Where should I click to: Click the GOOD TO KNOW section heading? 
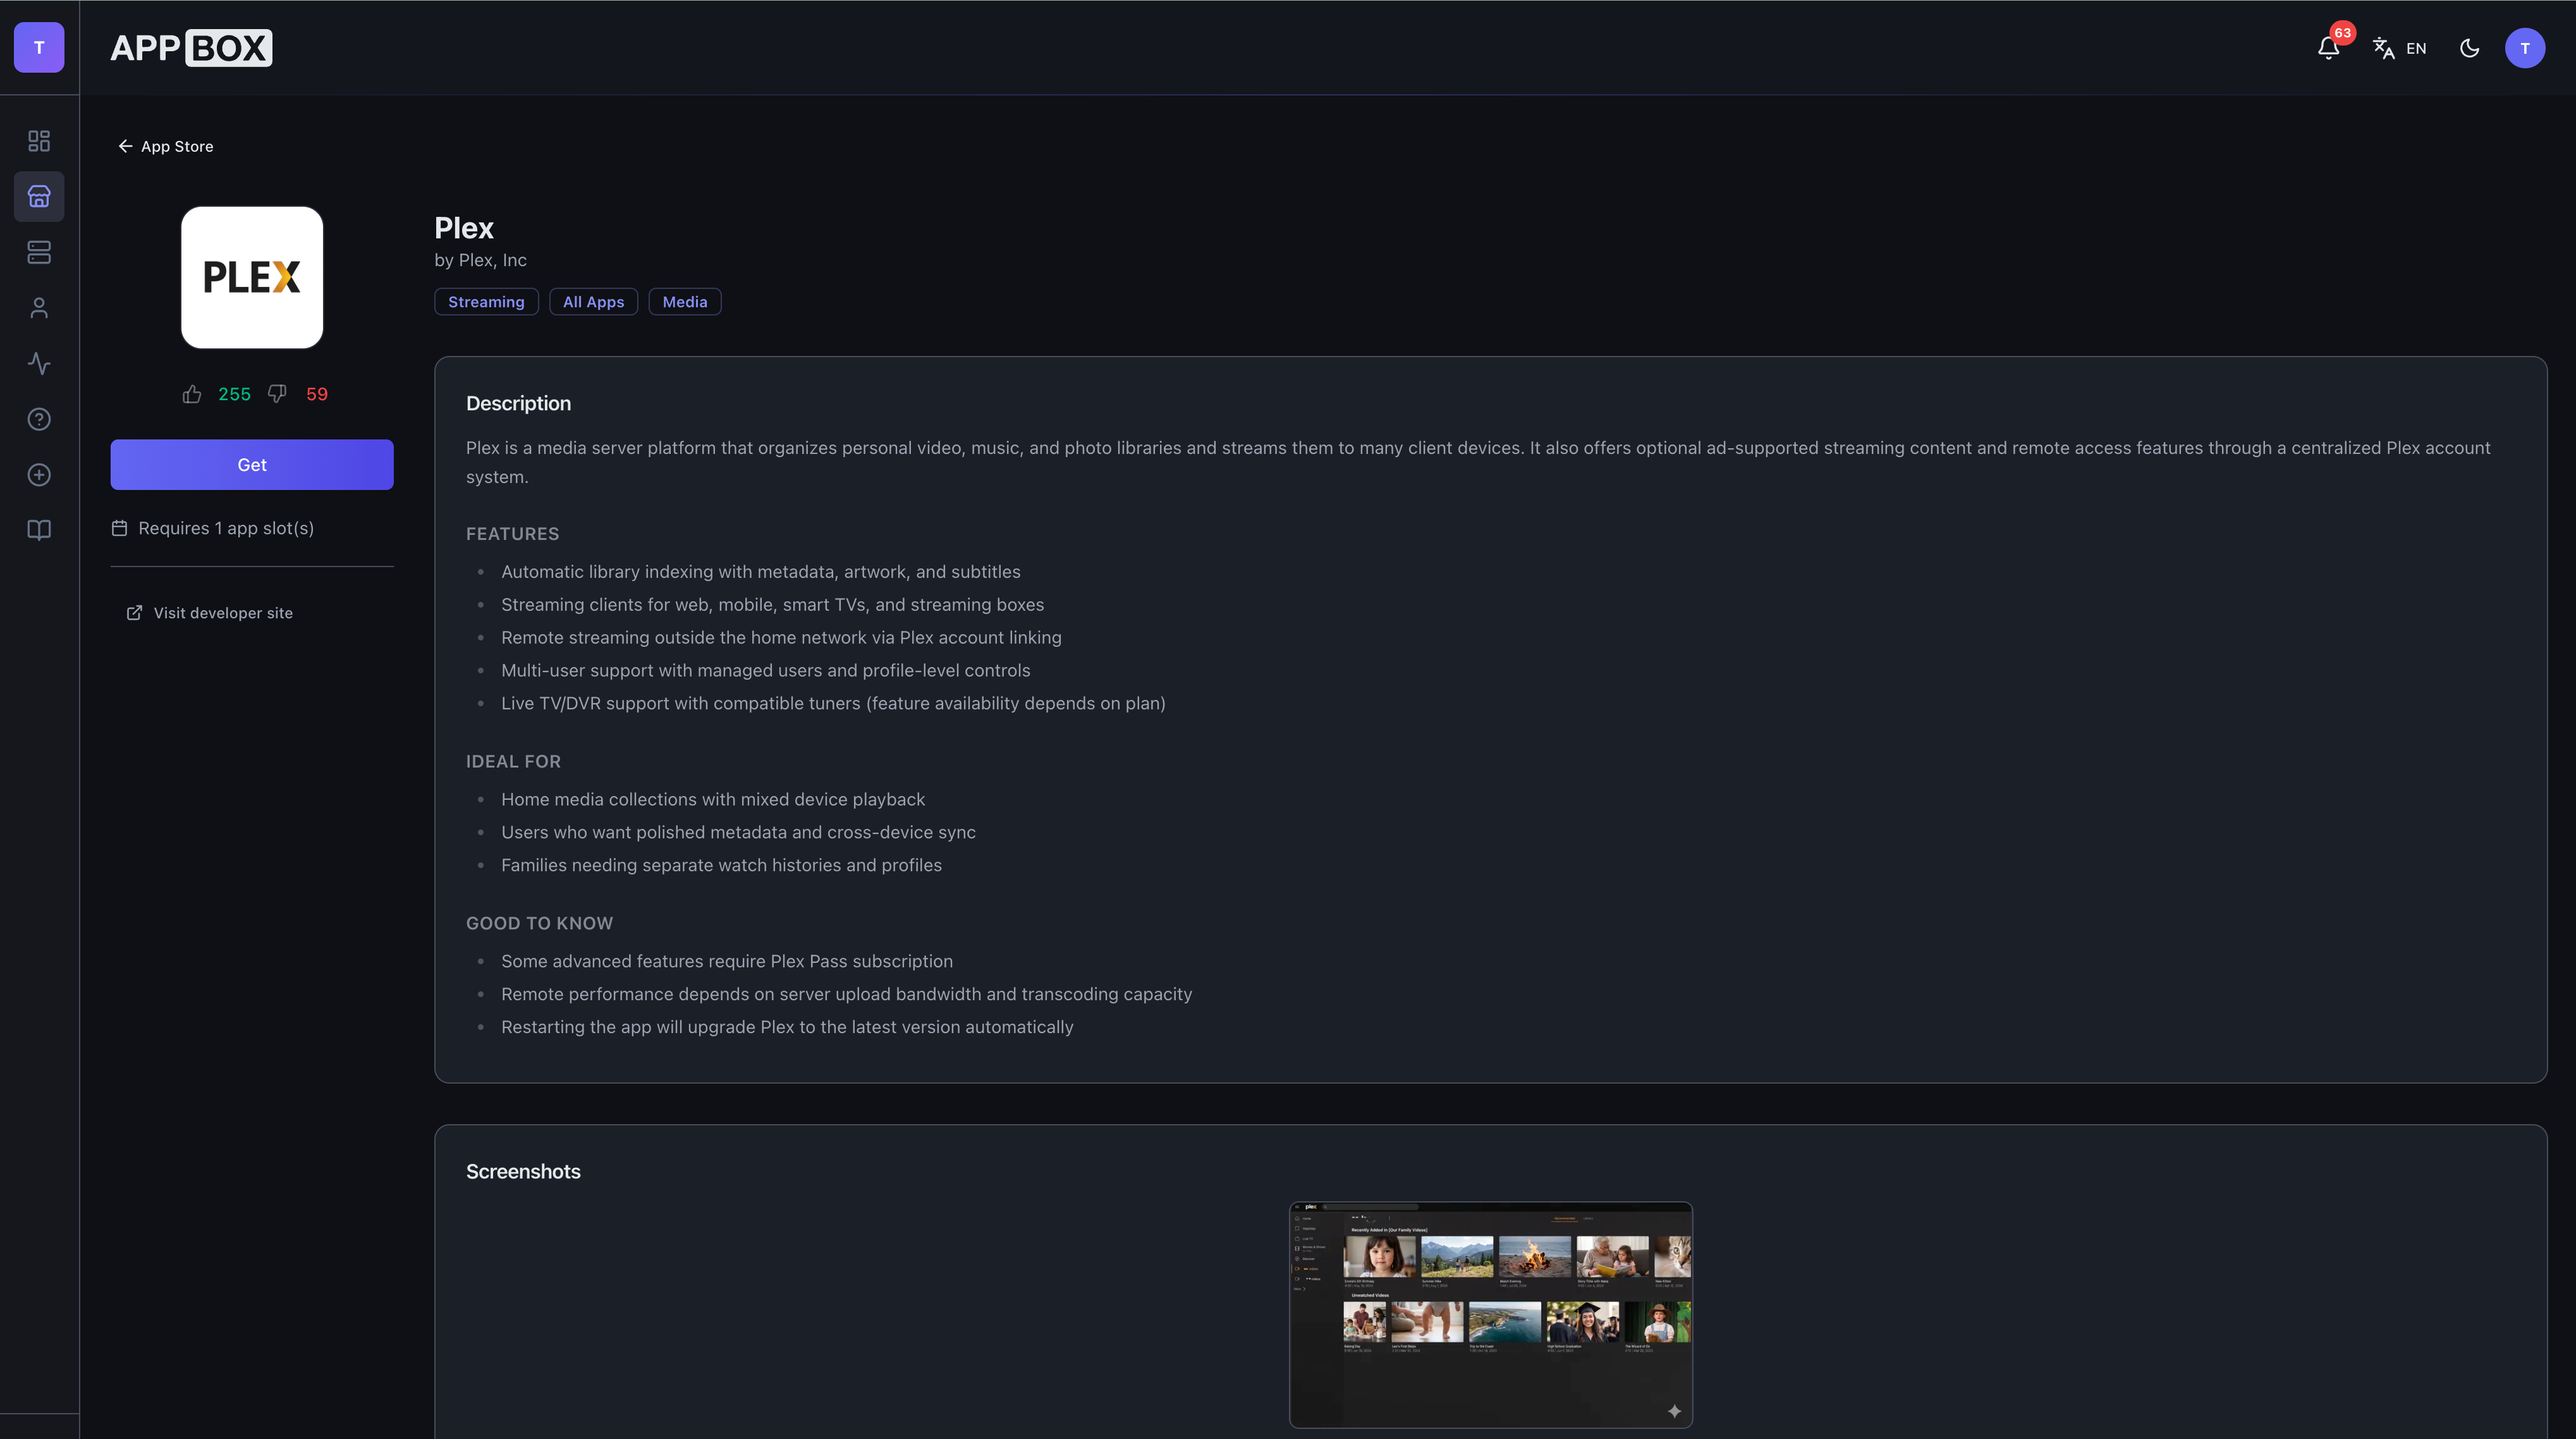(540, 924)
